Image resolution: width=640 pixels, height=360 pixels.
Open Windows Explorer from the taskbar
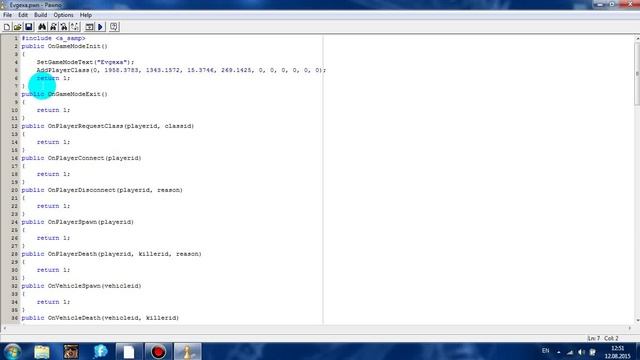tap(42, 351)
